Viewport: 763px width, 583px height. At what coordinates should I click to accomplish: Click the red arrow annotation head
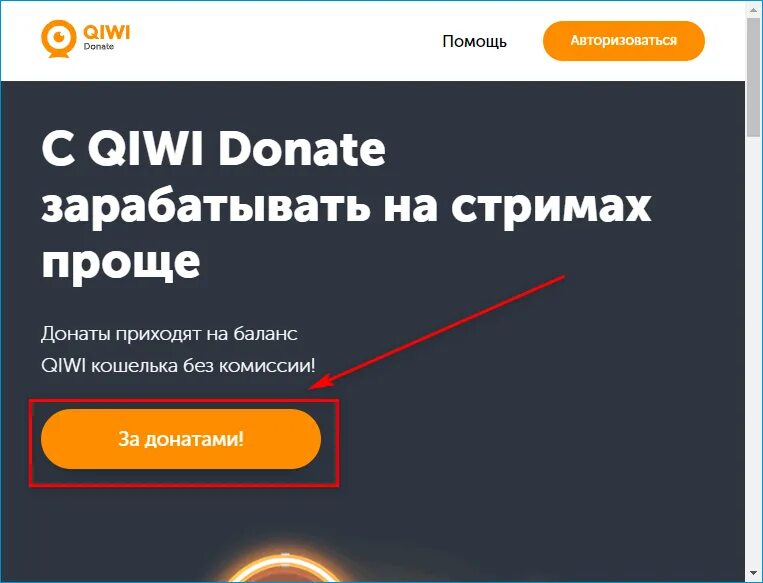[322, 382]
